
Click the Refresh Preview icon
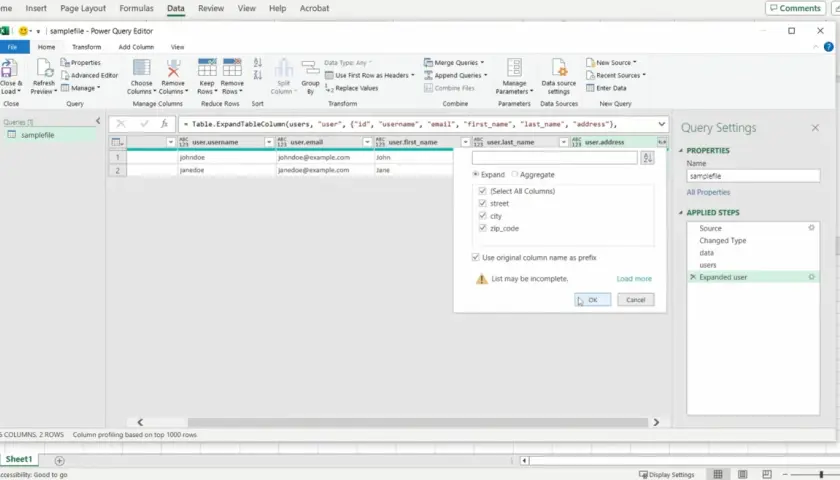coord(44,69)
